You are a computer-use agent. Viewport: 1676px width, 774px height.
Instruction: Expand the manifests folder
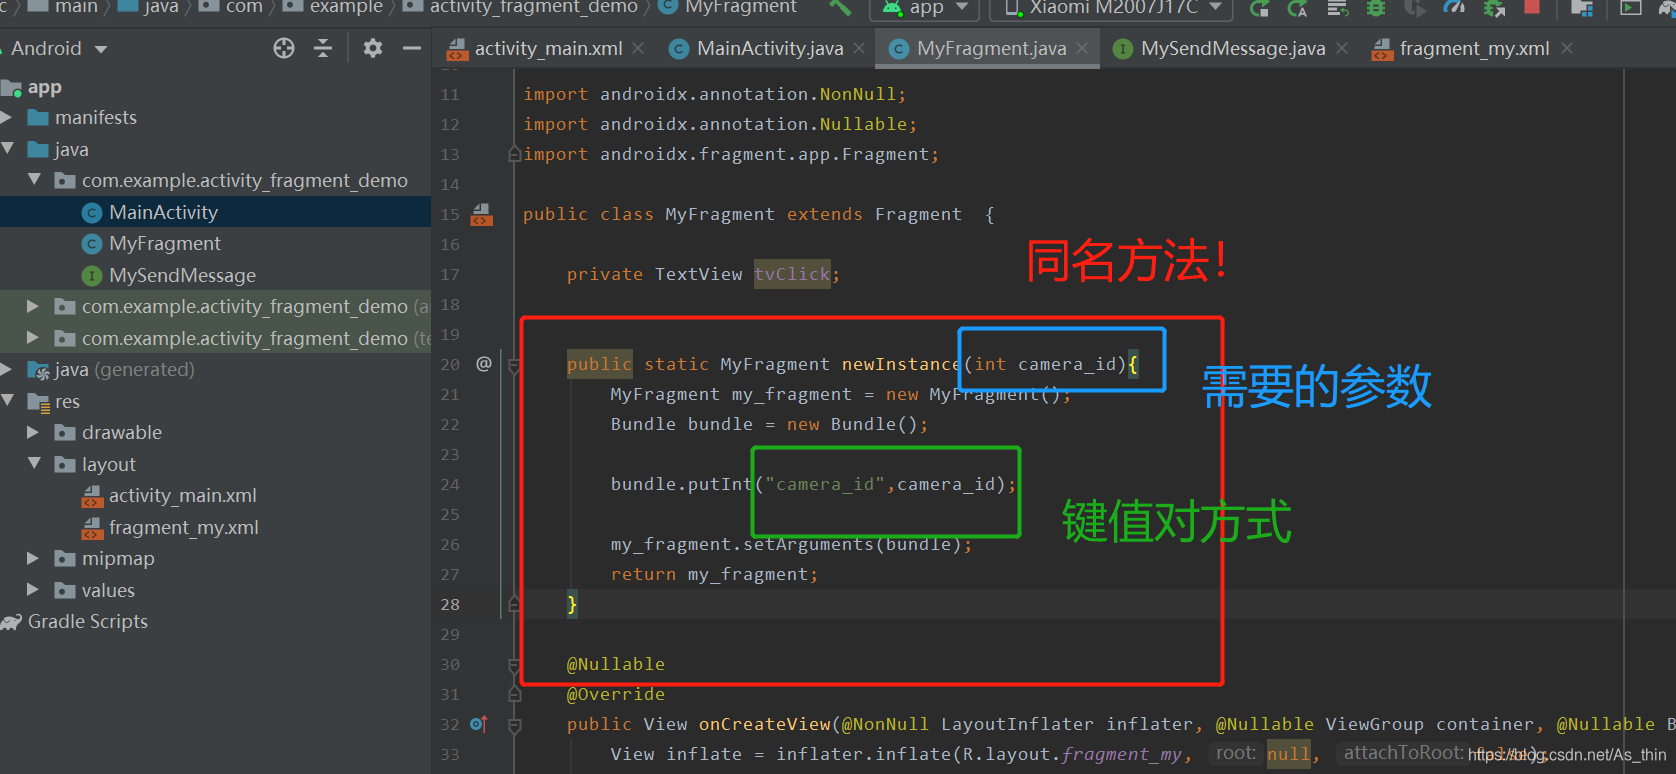coord(7,117)
